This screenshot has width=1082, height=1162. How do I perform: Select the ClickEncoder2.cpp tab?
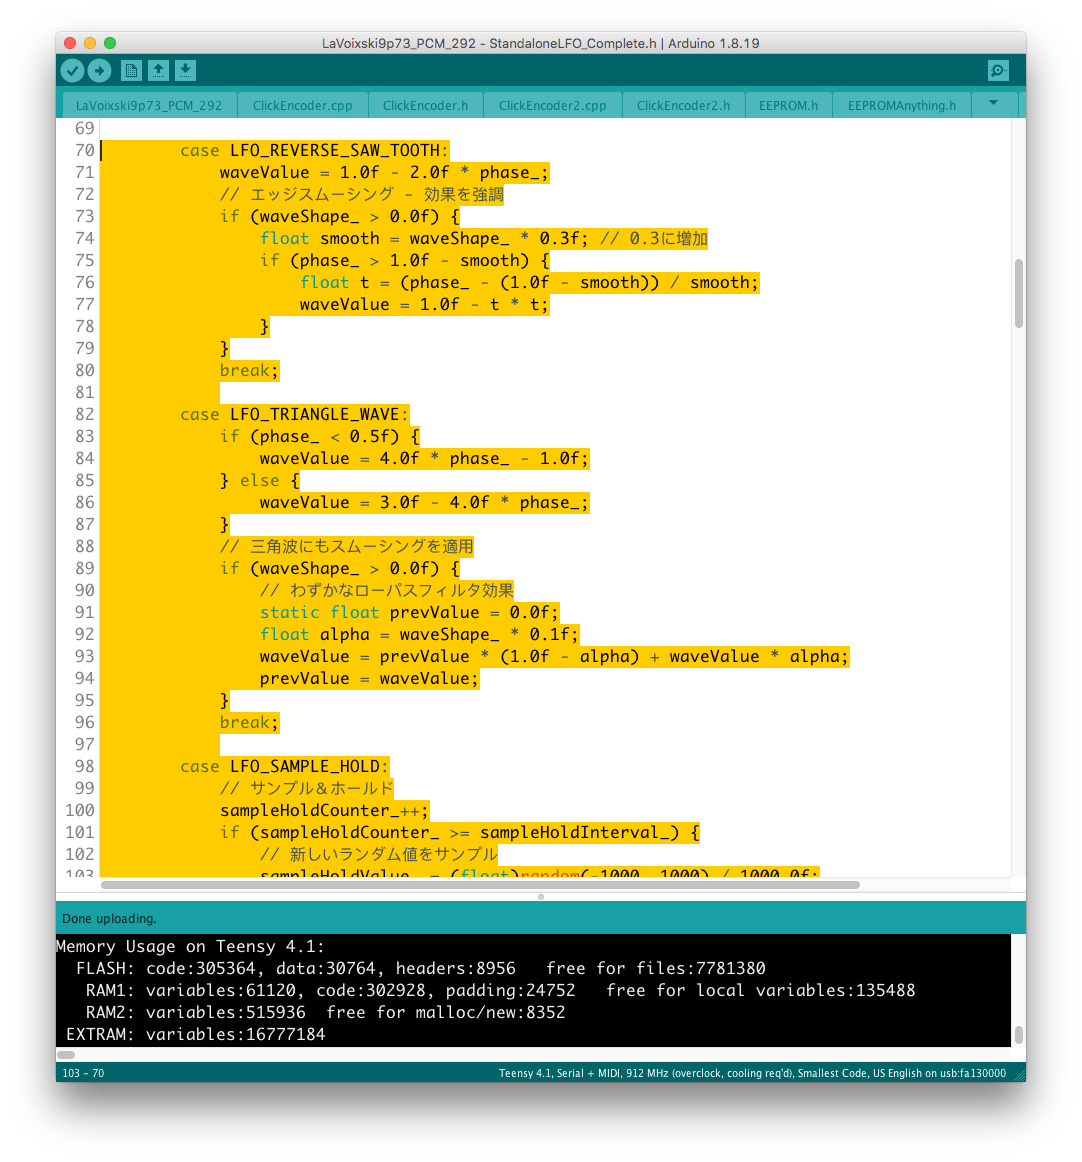click(x=552, y=105)
